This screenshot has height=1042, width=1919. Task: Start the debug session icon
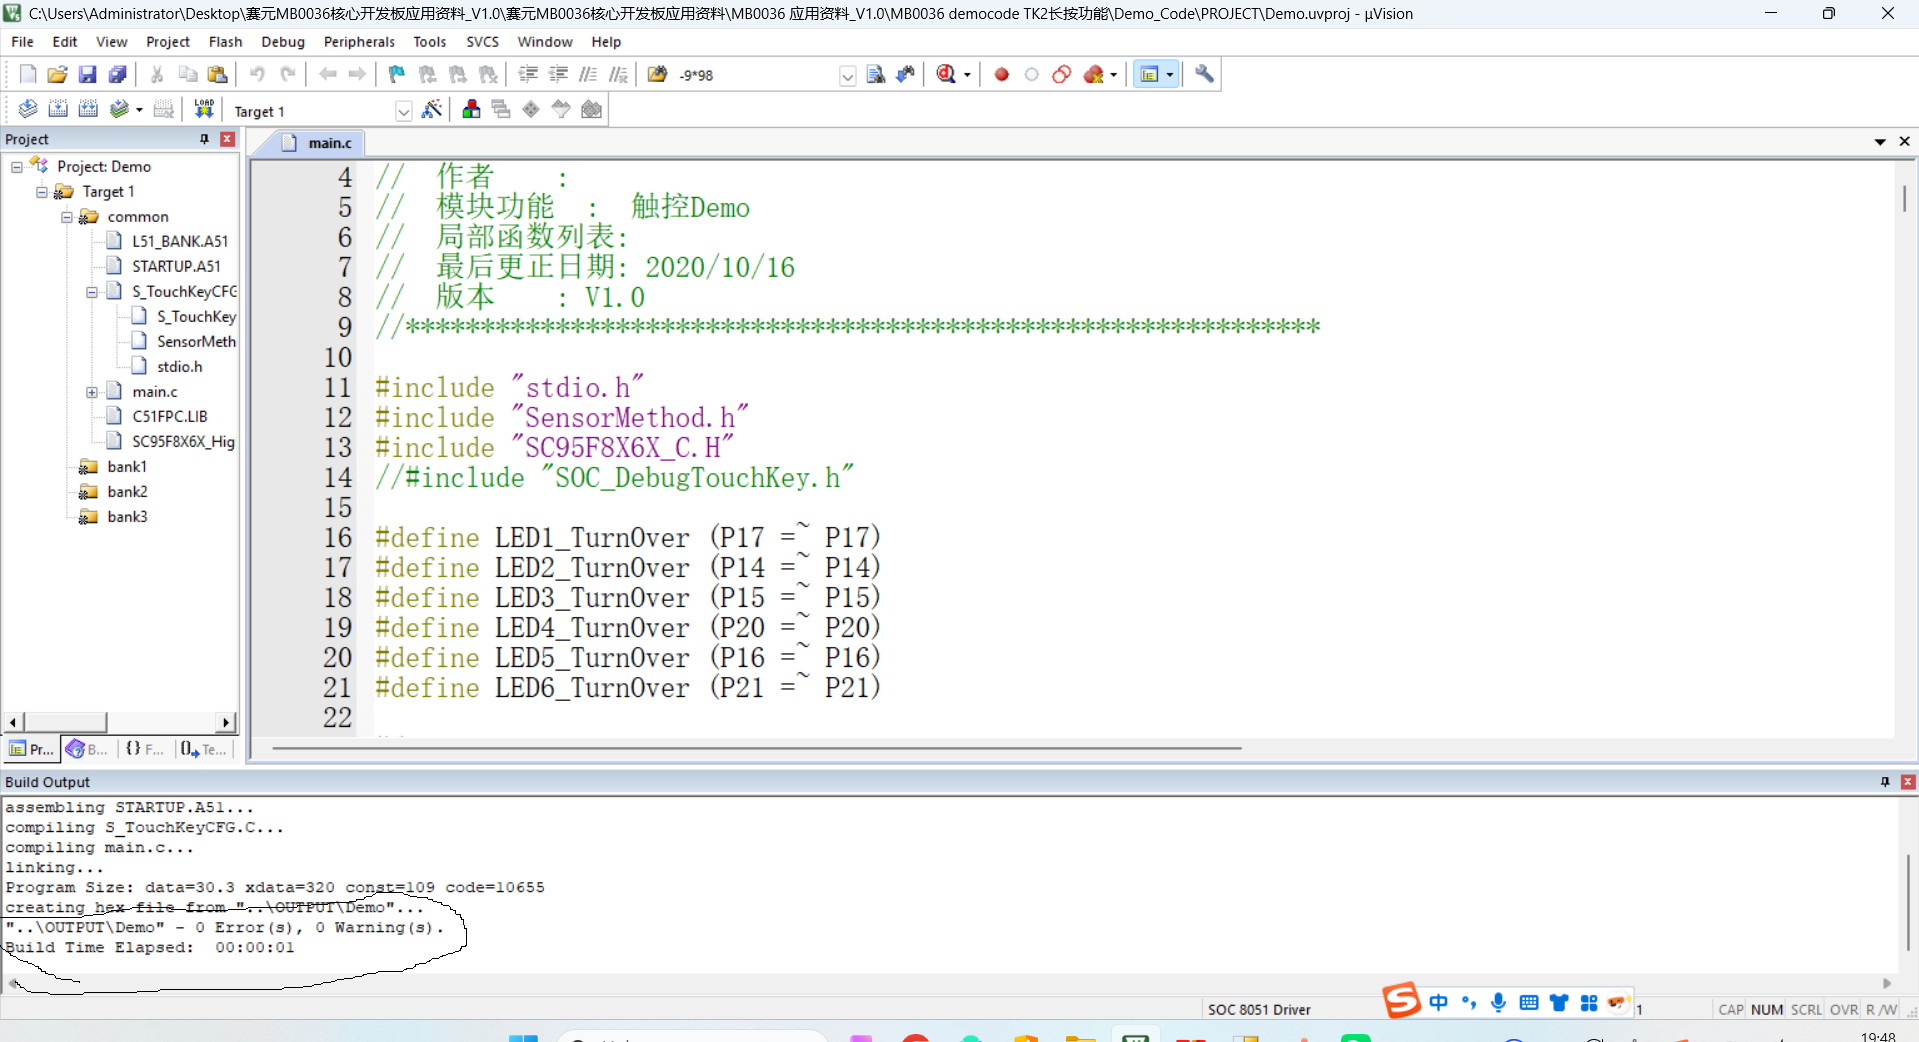click(x=947, y=74)
